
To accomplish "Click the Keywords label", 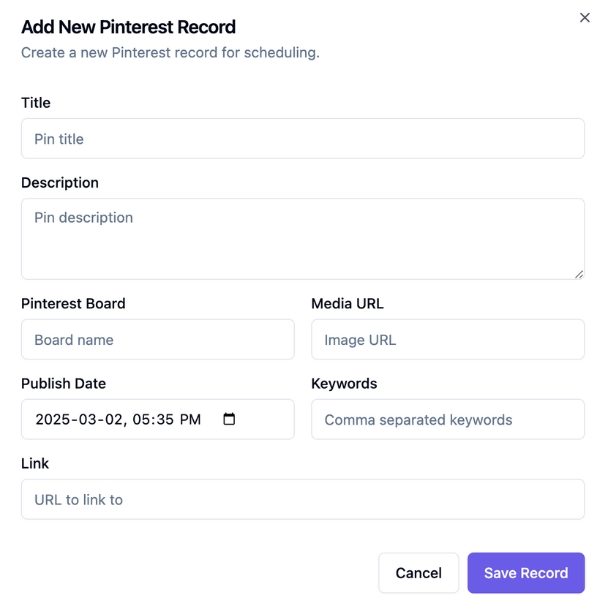I will (x=344, y=383).
